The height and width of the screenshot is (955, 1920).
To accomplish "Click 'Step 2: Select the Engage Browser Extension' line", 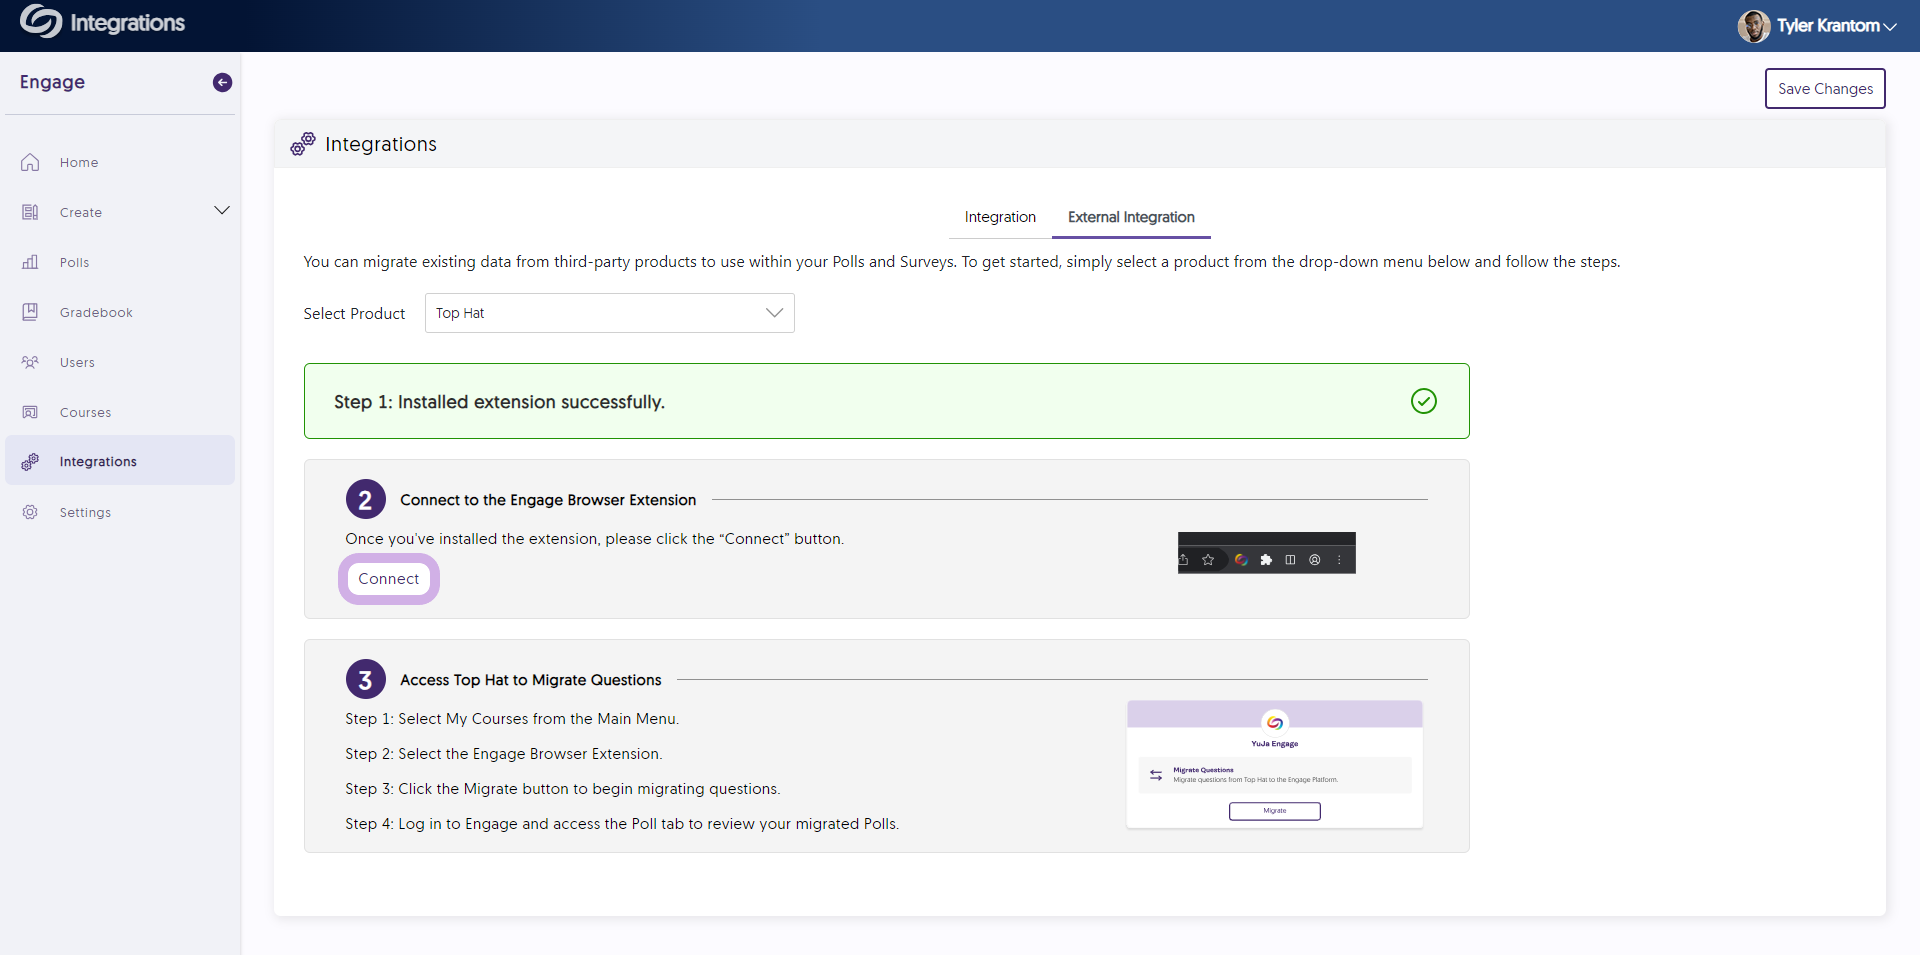I will pyautogui.click(x=504, y=754).
